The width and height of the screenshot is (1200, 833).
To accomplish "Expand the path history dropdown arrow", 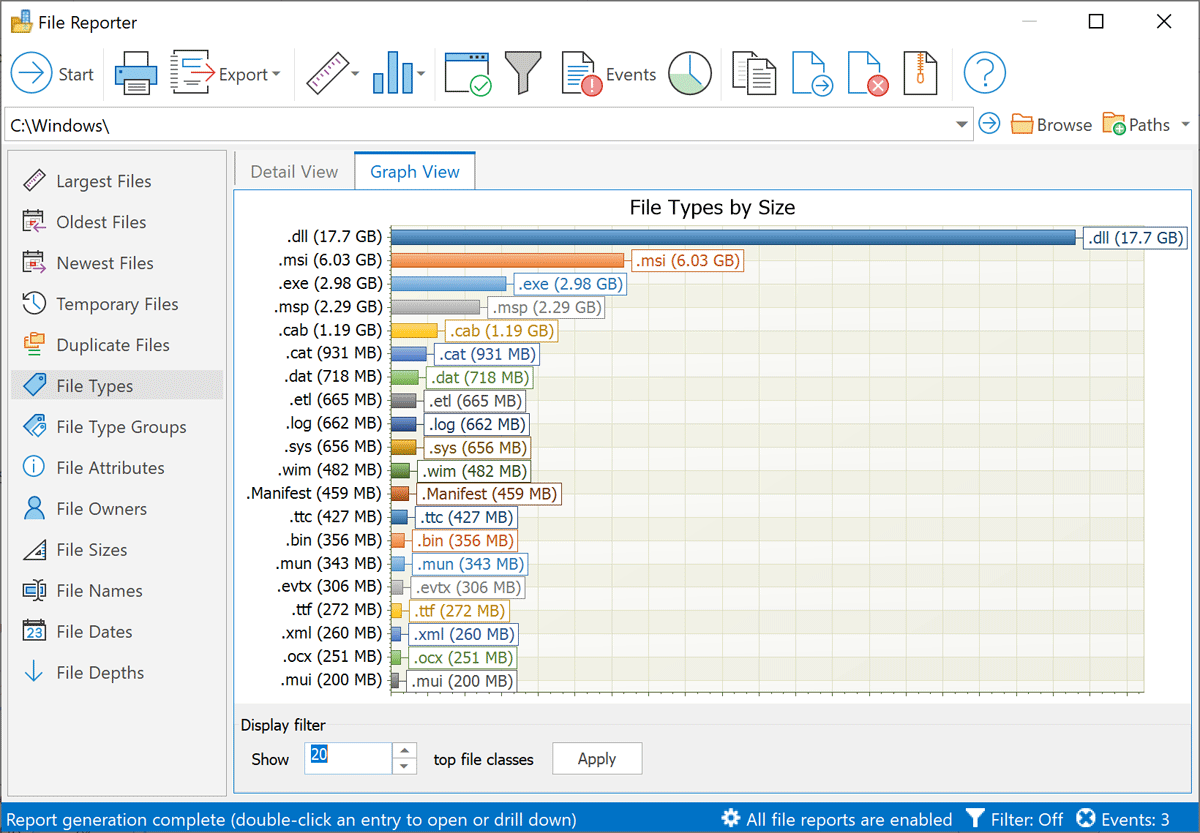I will [x=962, y=125].
